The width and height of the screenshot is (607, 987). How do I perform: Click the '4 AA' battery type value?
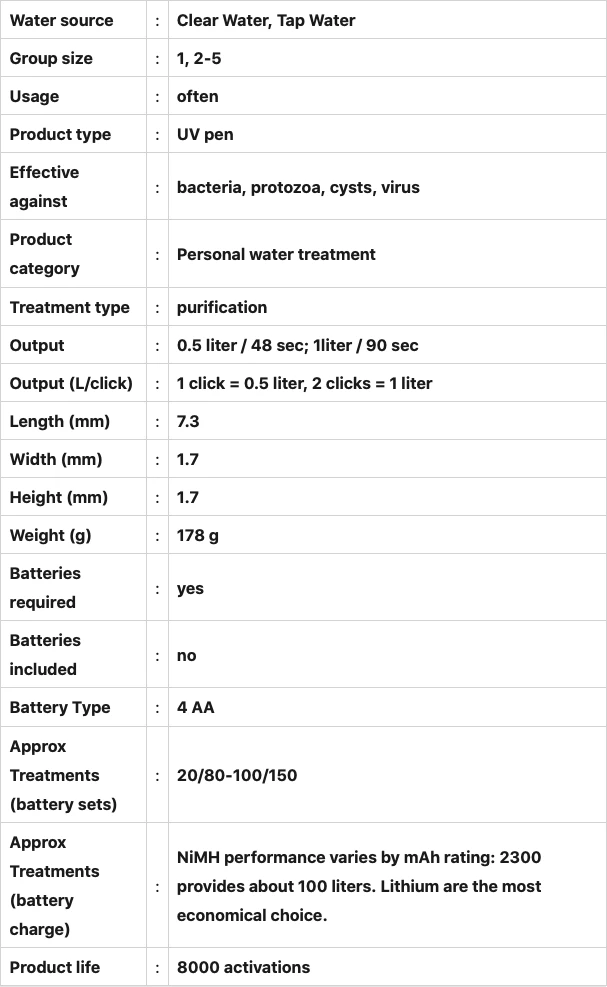pyautogui.click(x=196, y=707)
